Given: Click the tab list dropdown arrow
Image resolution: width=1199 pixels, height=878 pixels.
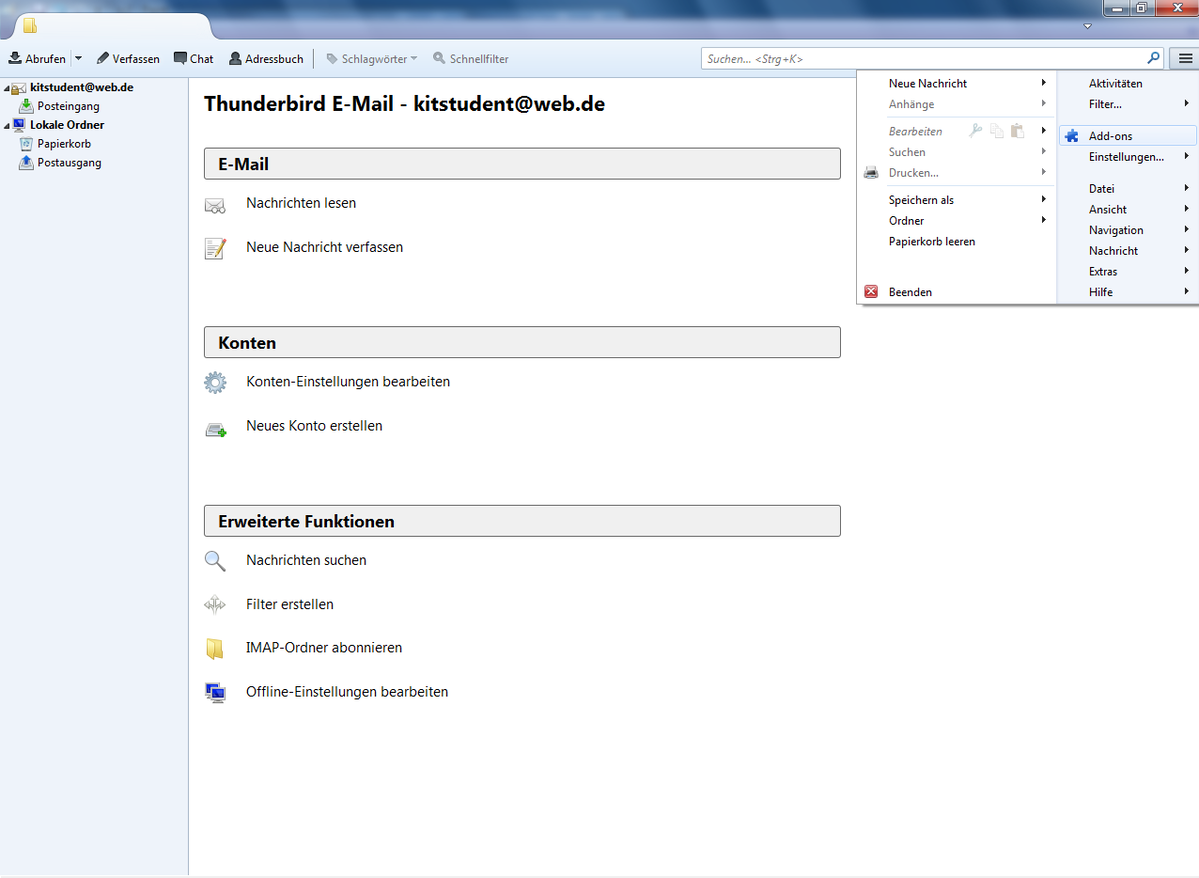Looking at the screenshot, I should tap(1087, 26).
